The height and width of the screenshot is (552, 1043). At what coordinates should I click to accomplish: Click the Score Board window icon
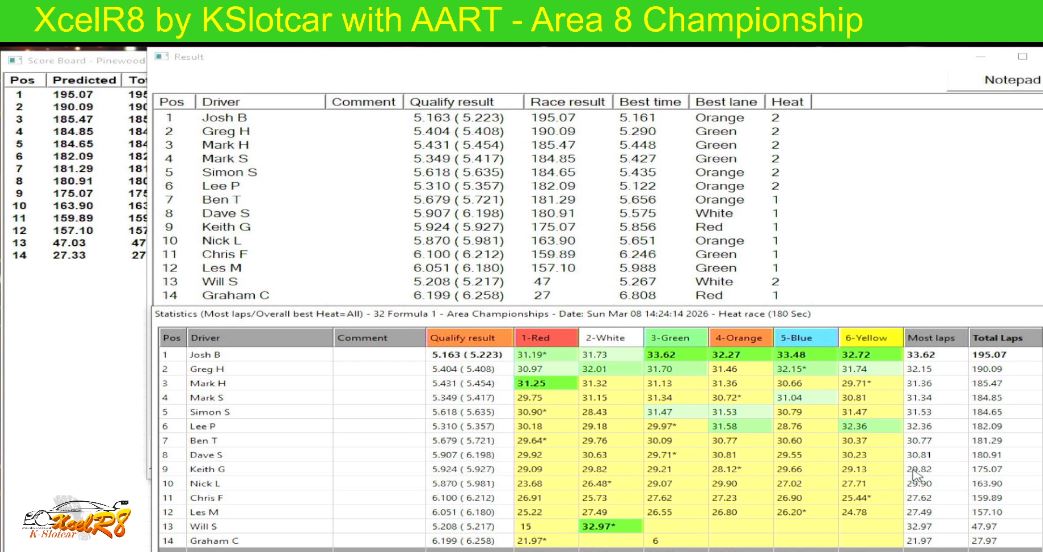[17, 60]
